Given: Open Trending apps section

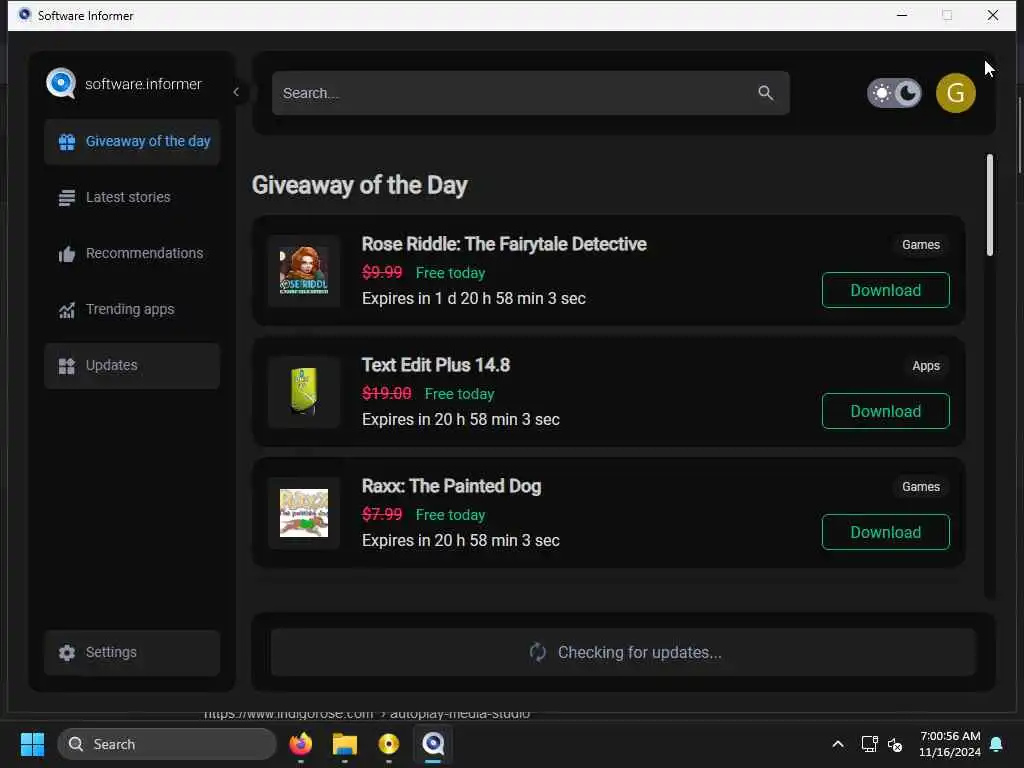Looking at the screenshot, I should (132, 310).
